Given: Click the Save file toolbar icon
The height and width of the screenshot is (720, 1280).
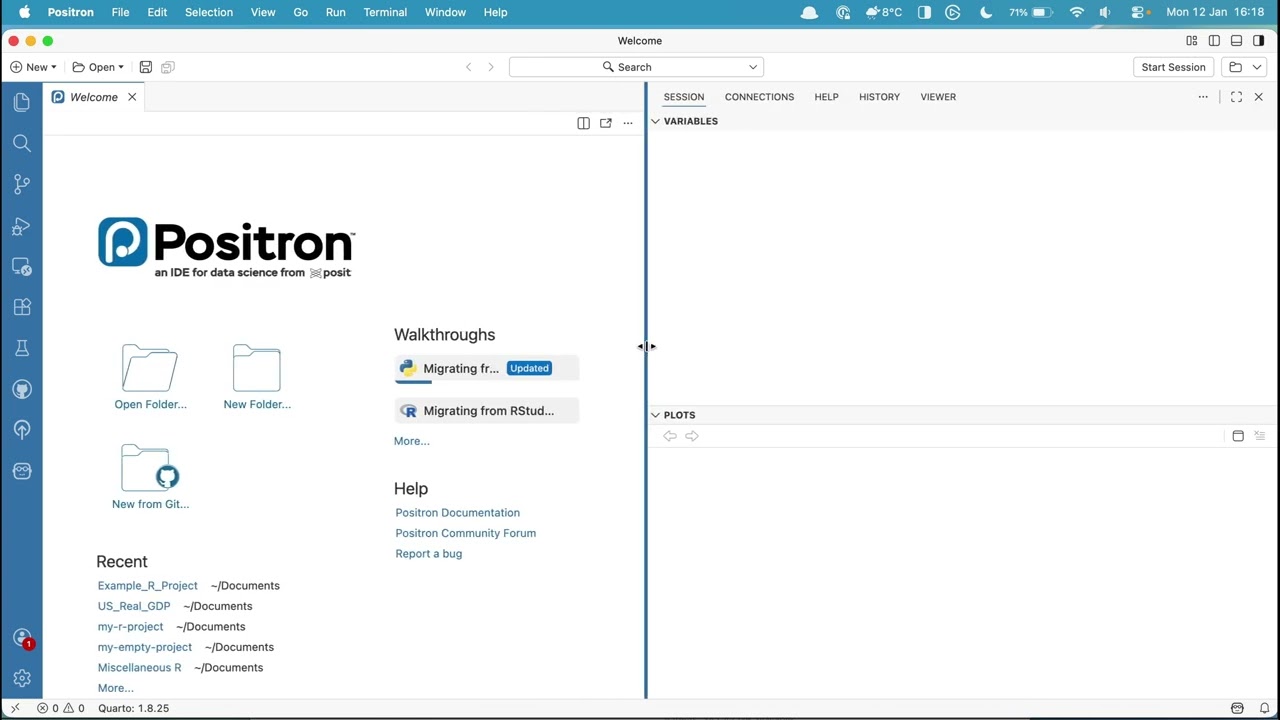Looking at the screenshot, I should 145,67.
